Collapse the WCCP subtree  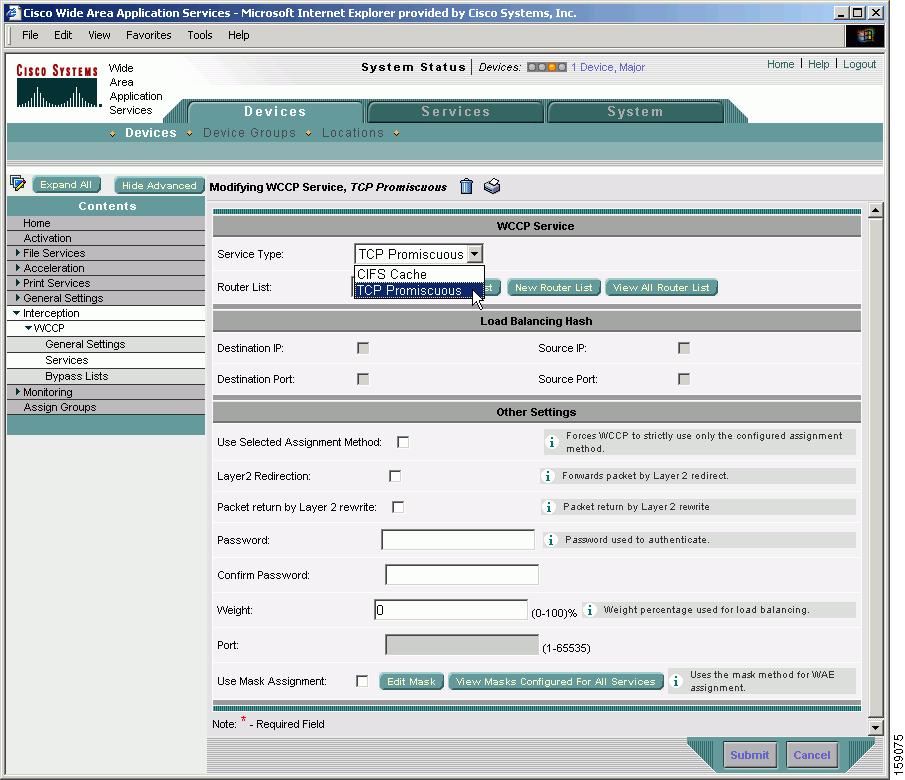[x=28, y=328]
